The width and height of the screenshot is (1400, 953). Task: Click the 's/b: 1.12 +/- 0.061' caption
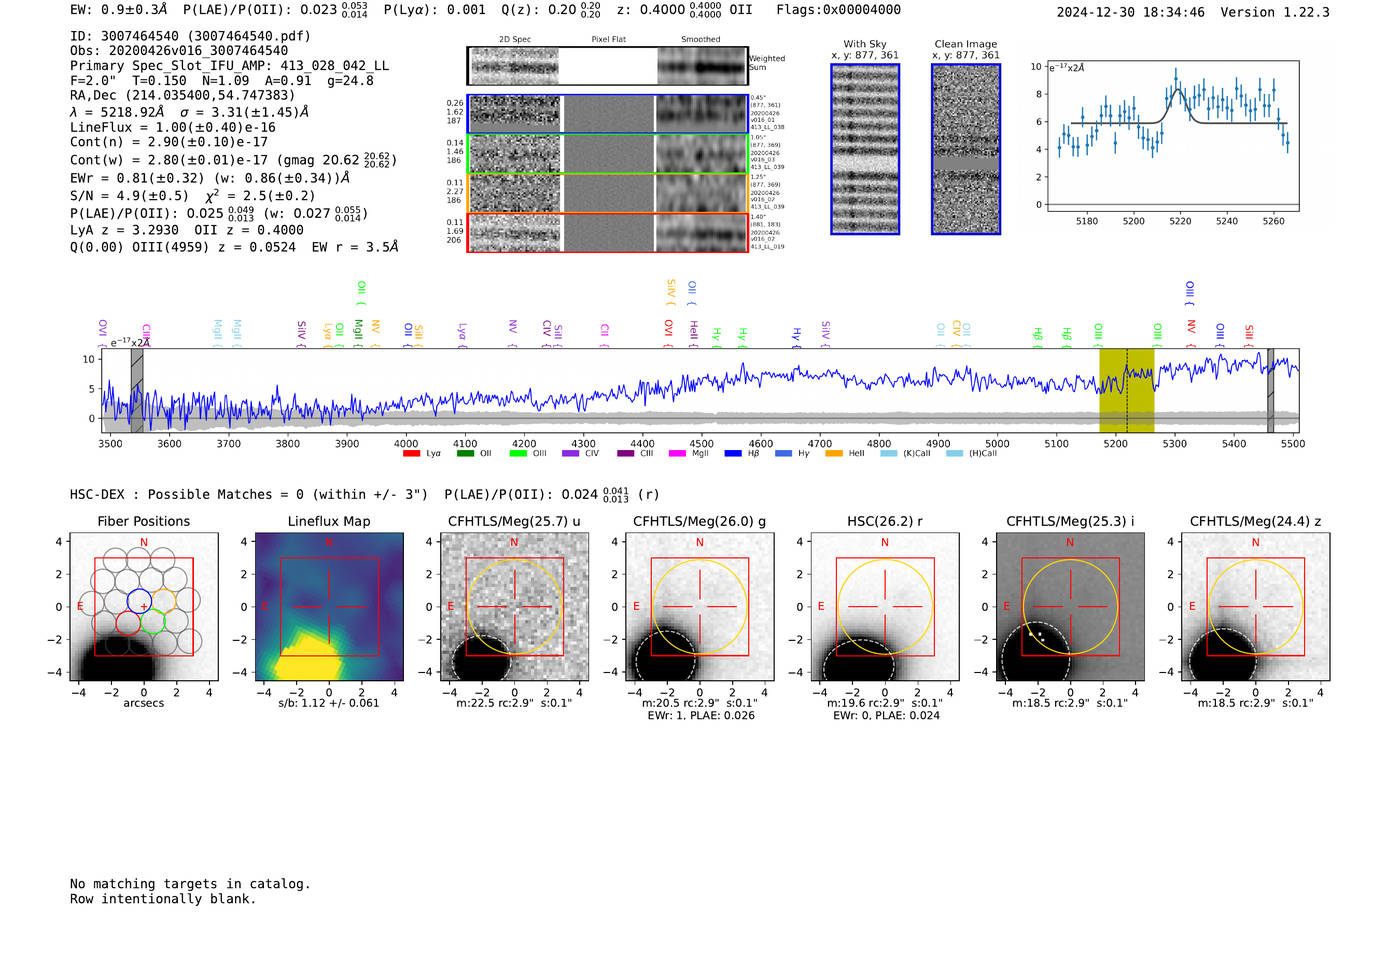(x=329, y=703)
